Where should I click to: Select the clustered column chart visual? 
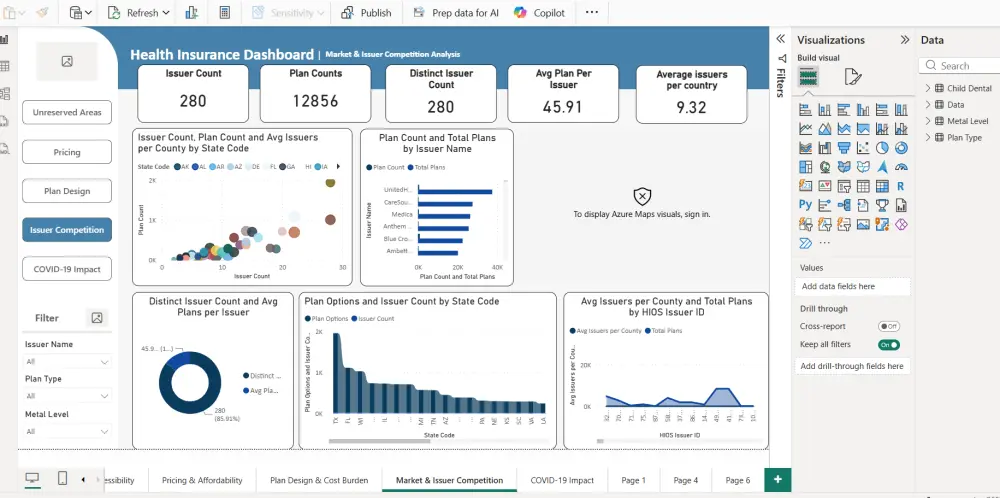coord(863,110)
